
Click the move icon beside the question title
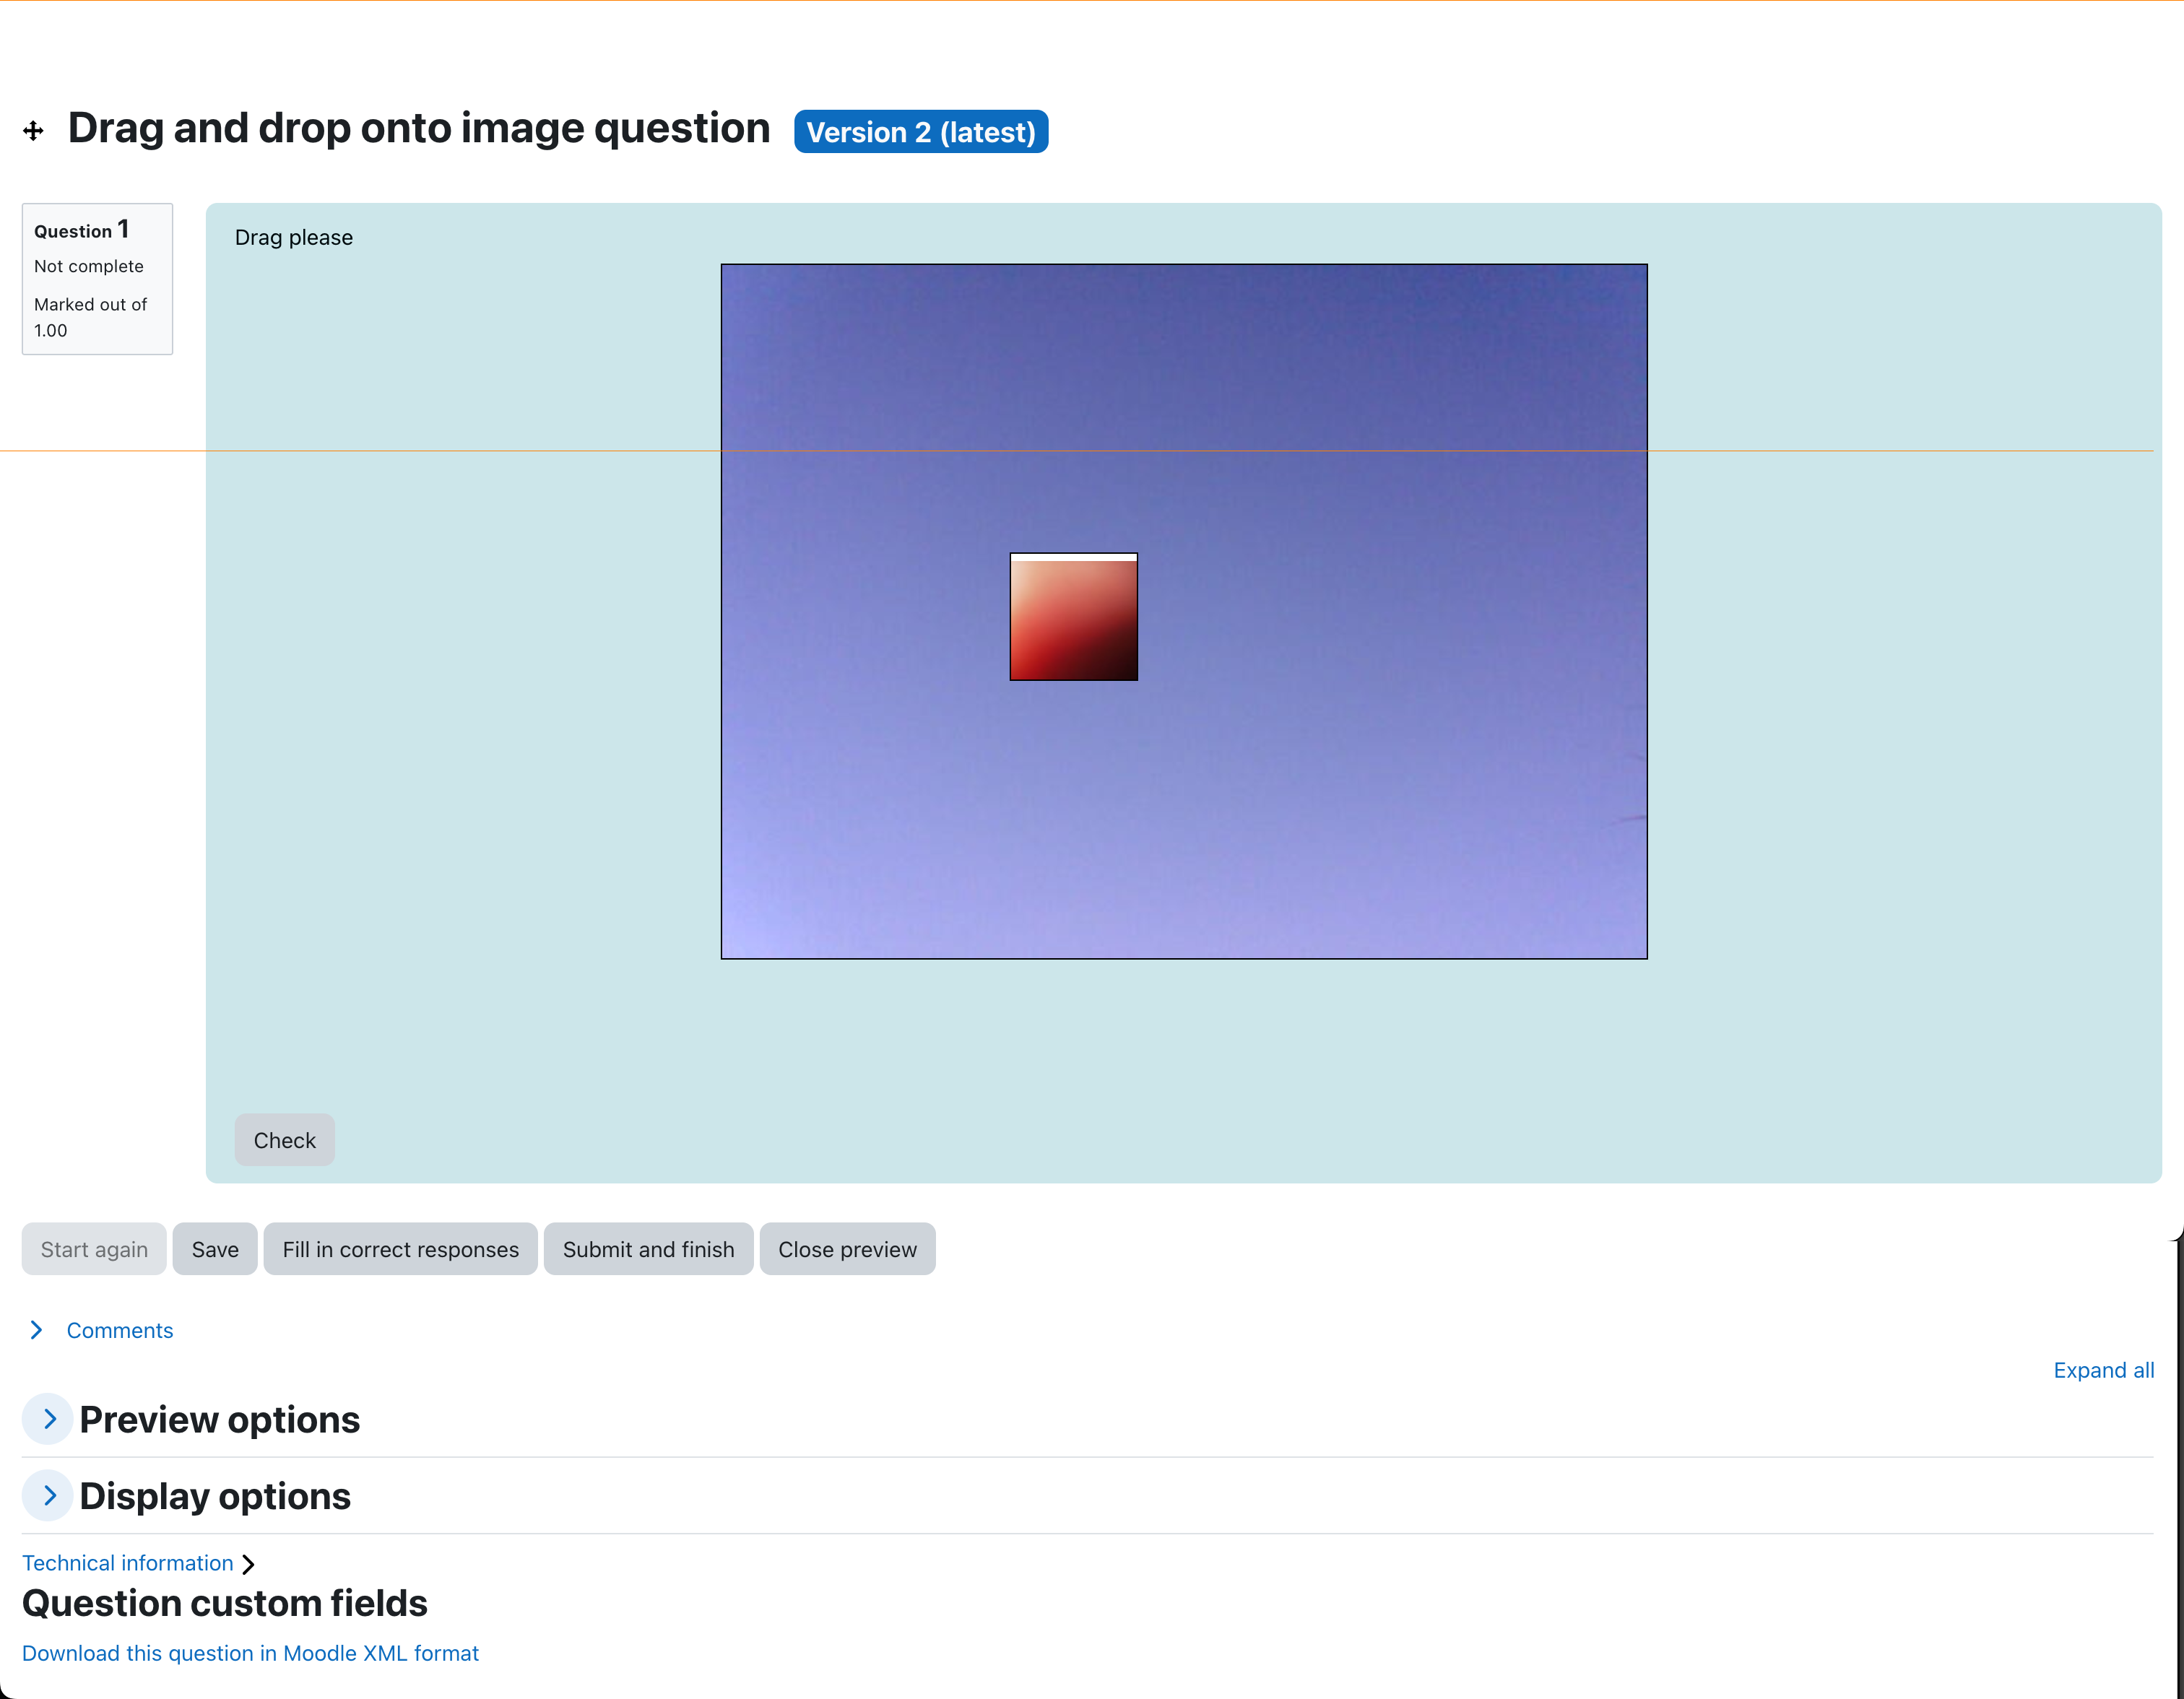click(x=33, y=131)
